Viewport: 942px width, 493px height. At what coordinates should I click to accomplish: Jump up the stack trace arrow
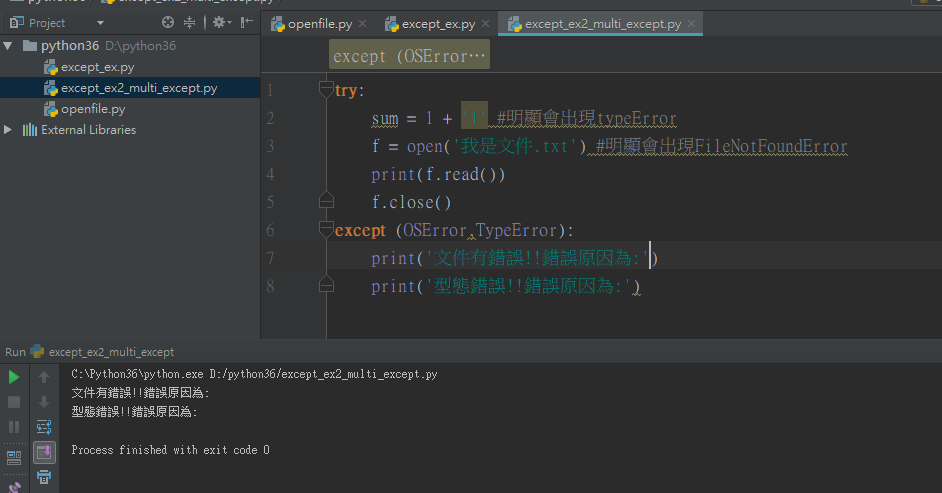(x=44, y=377)
